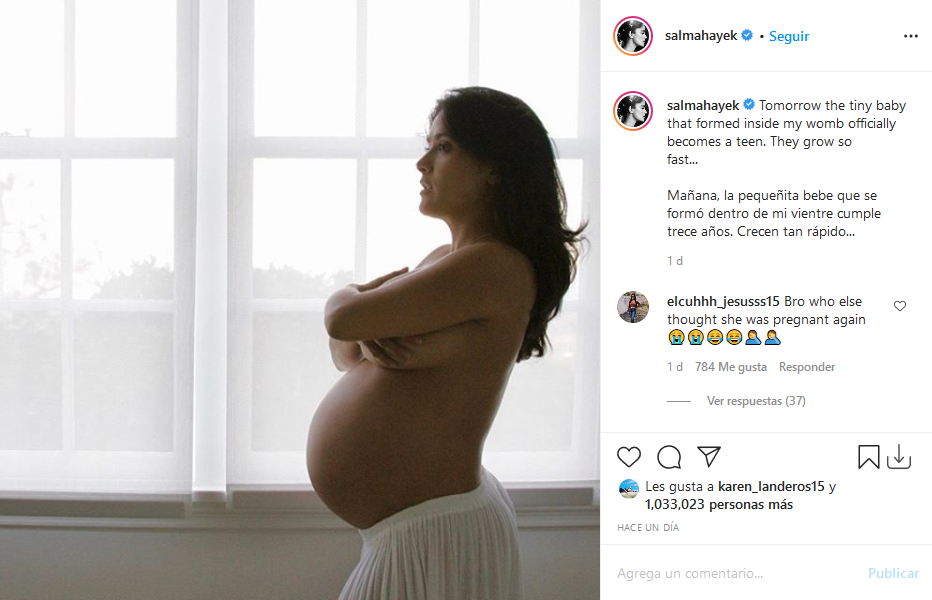Like the elcuhhh_jesusss15 comment
932x600 pixels.
pos(900,306)
